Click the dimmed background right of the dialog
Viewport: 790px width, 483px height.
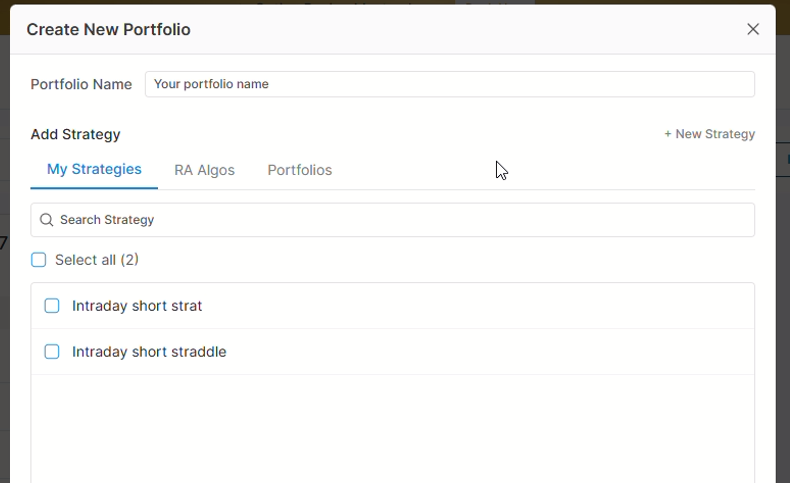point(783,300)
